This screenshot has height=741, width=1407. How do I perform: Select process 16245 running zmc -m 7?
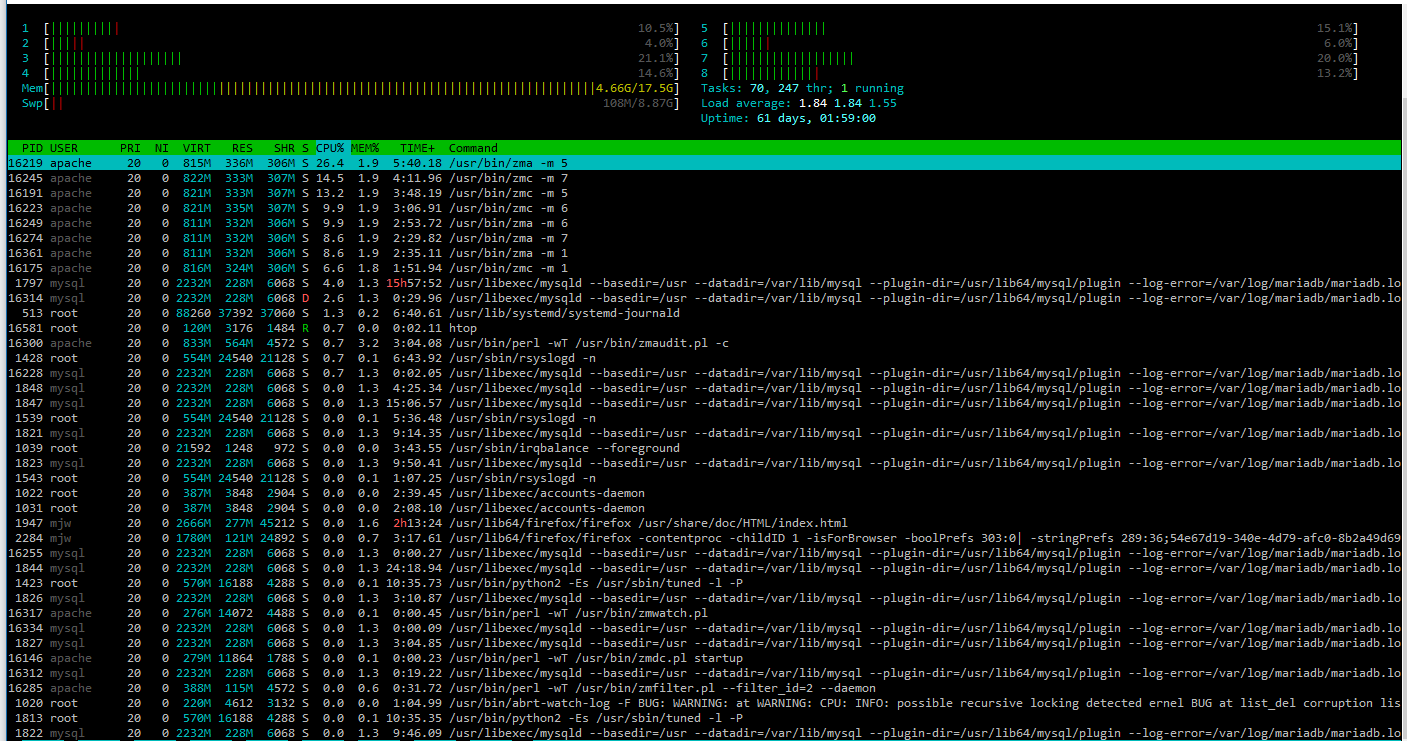coord(703,178)
